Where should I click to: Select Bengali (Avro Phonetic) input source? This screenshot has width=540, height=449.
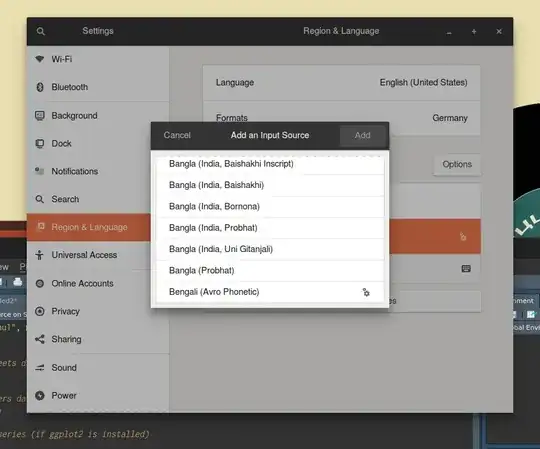coord(270,292)
